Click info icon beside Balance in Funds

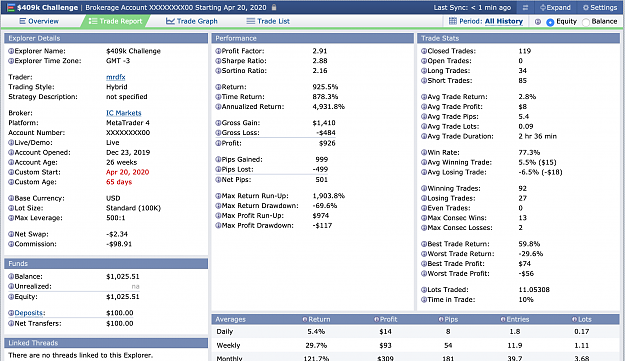(x=11, y=277)
